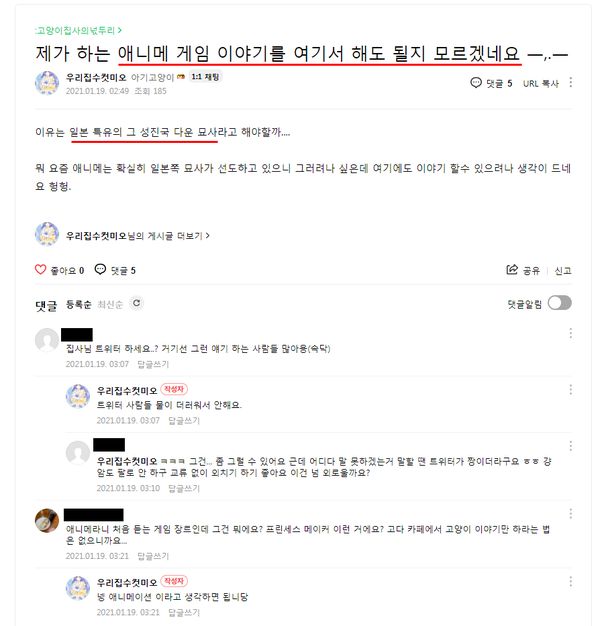Image resolution: width=600 pixels, height=626 pixels.
Task: Click the comment refresh icon
Action: pos(137,303)
